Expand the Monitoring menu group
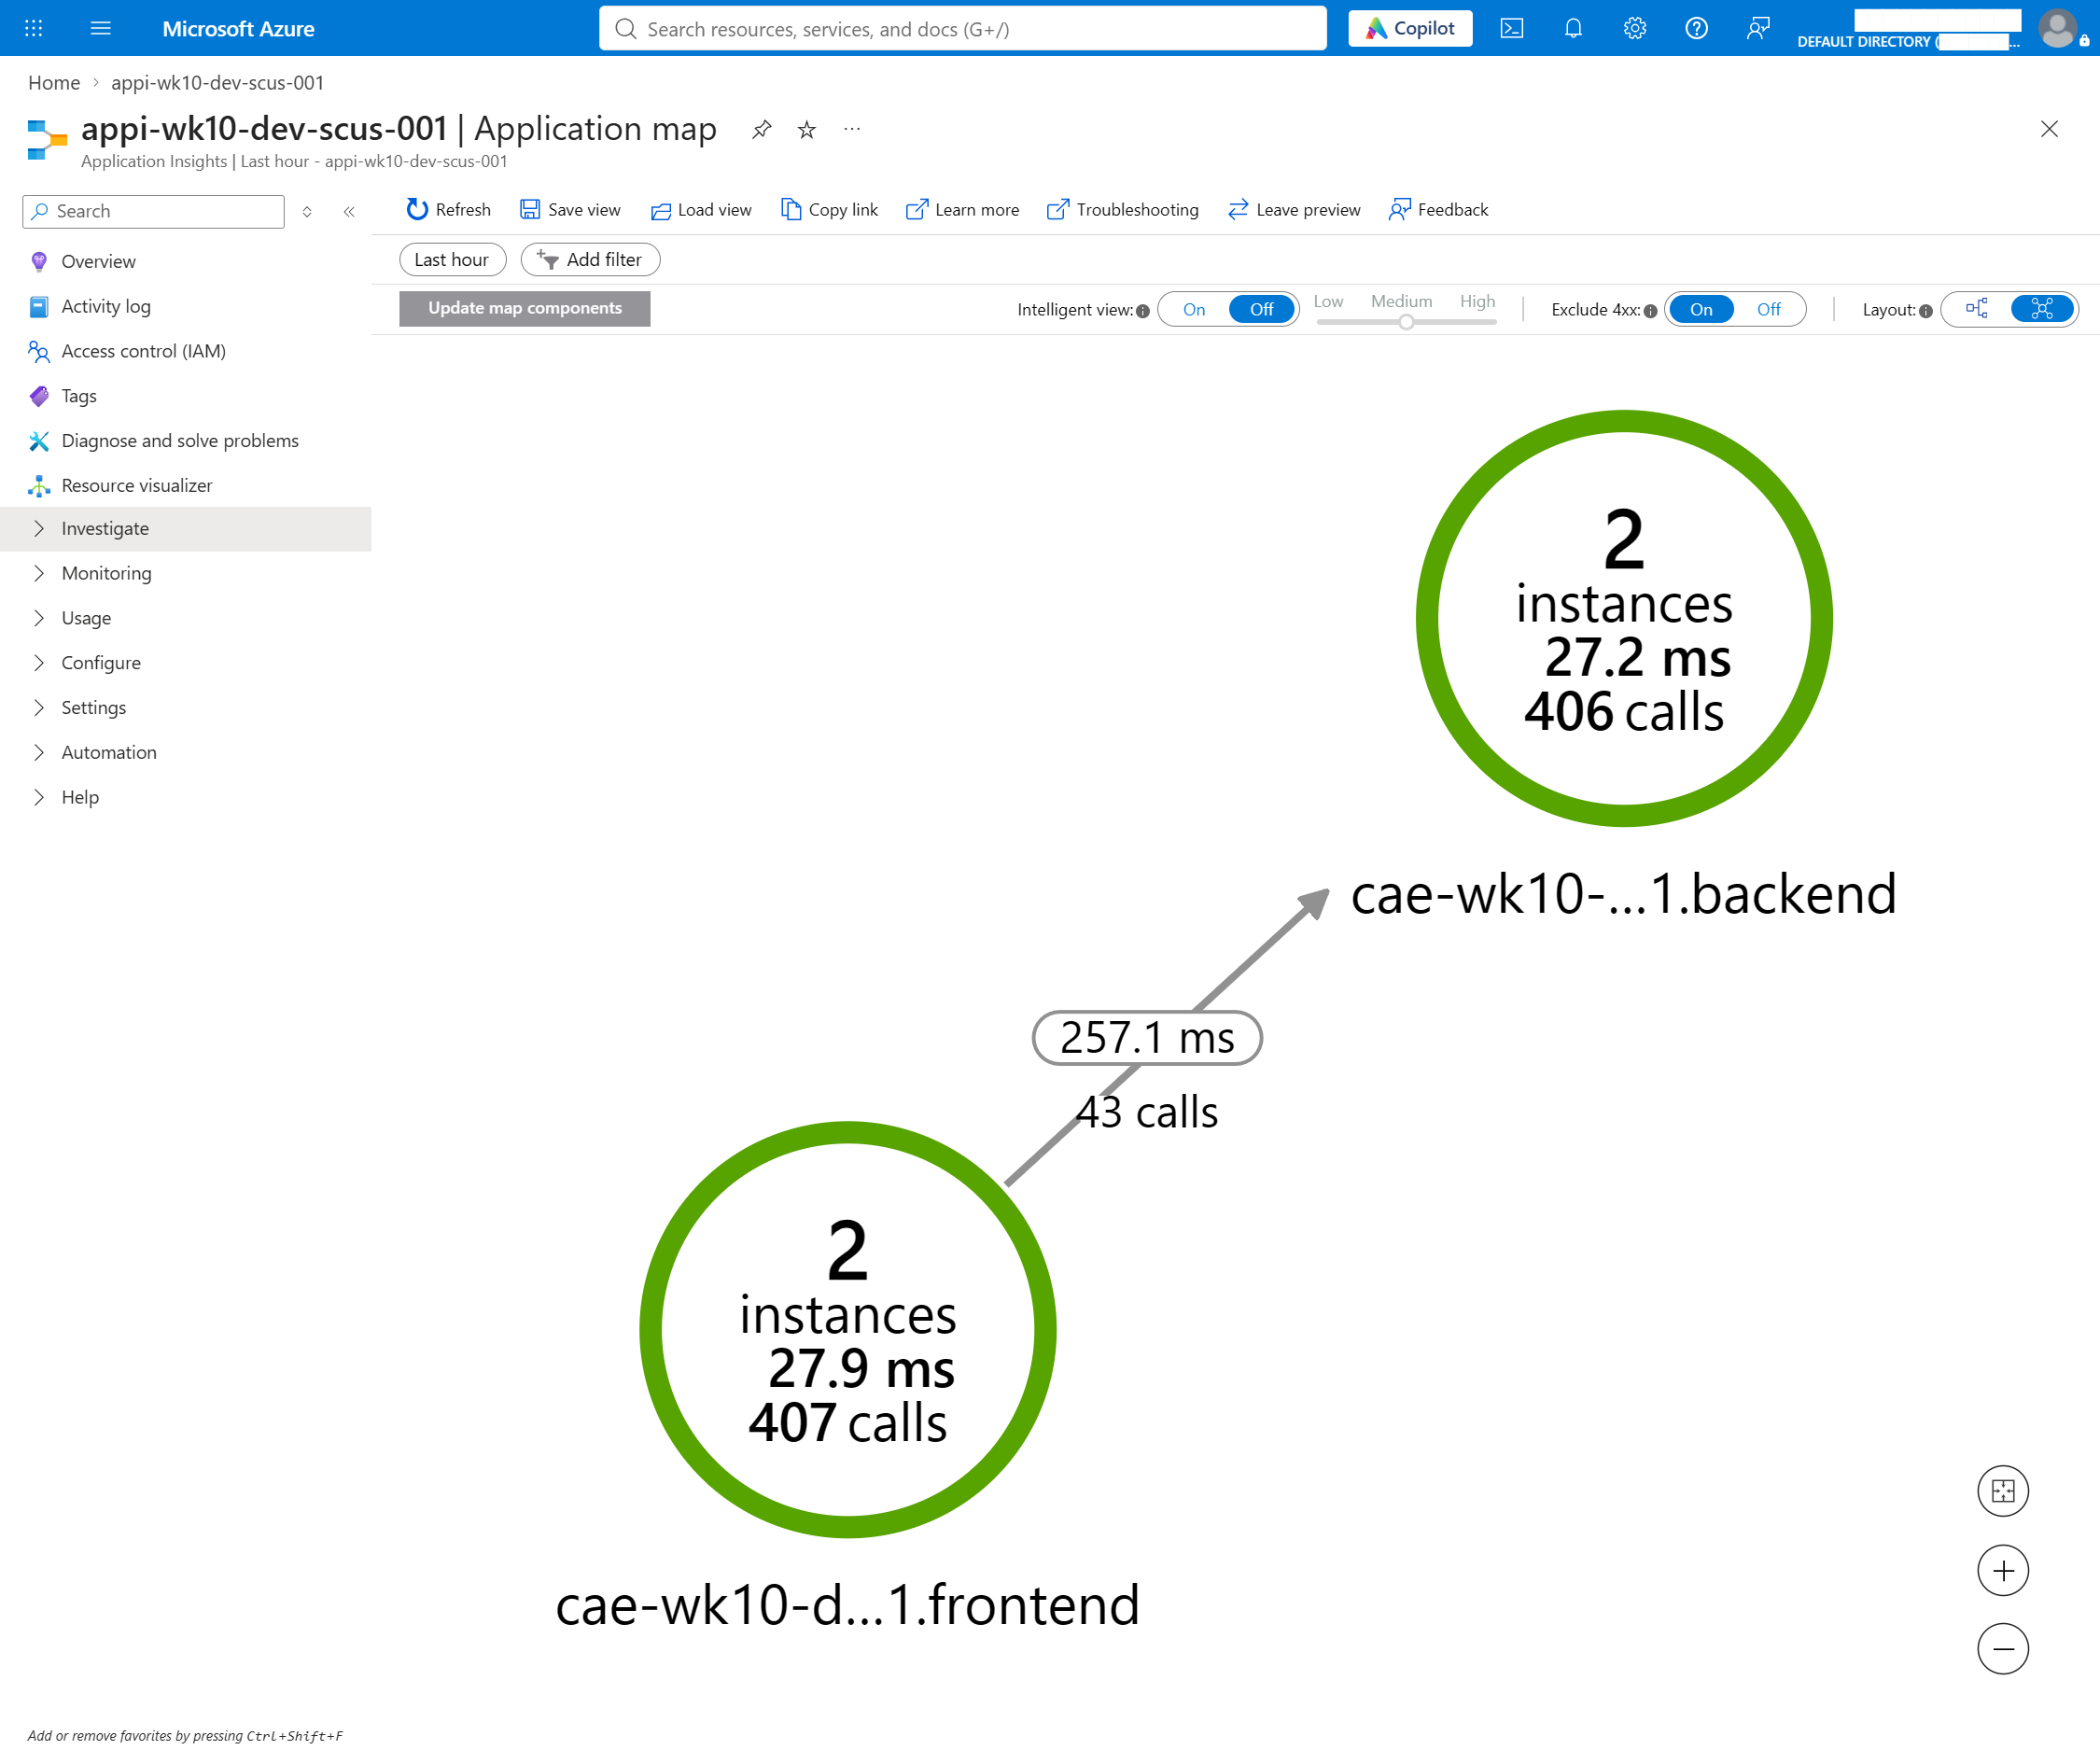Image resolution: width=2100 pixels, height=1750 pixels. tap(186, 573)
